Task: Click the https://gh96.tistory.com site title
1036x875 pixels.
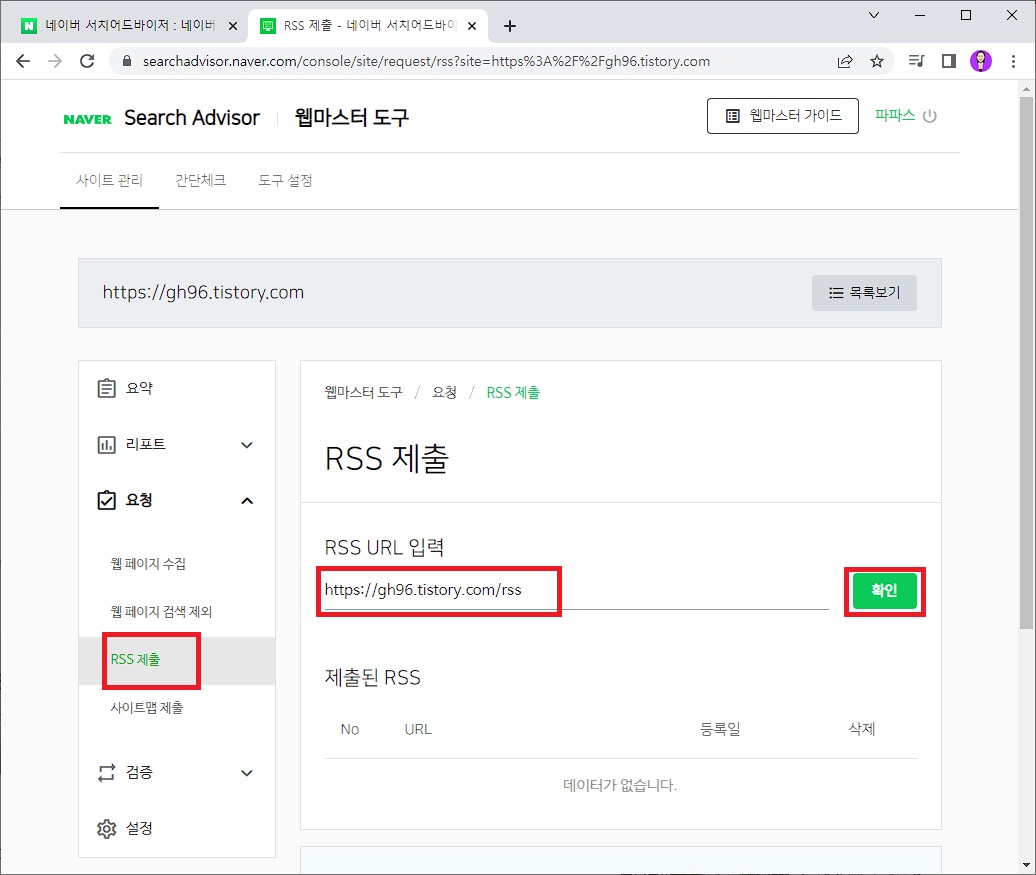Action: pos(203,292)
